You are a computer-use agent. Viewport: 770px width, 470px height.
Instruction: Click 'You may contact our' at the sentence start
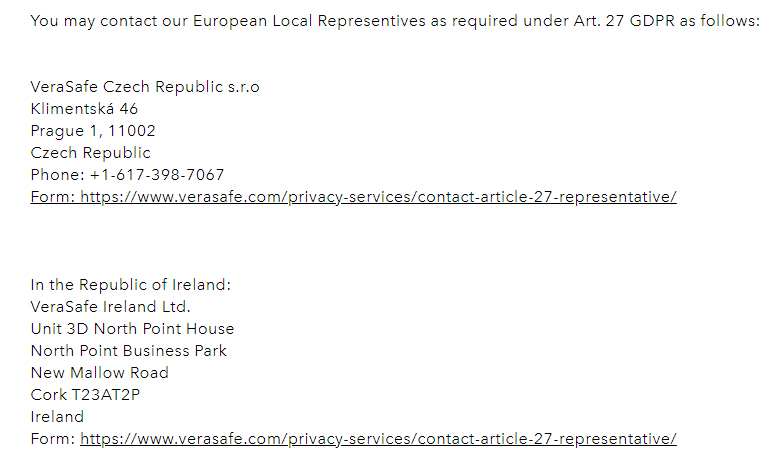(109, 21)
